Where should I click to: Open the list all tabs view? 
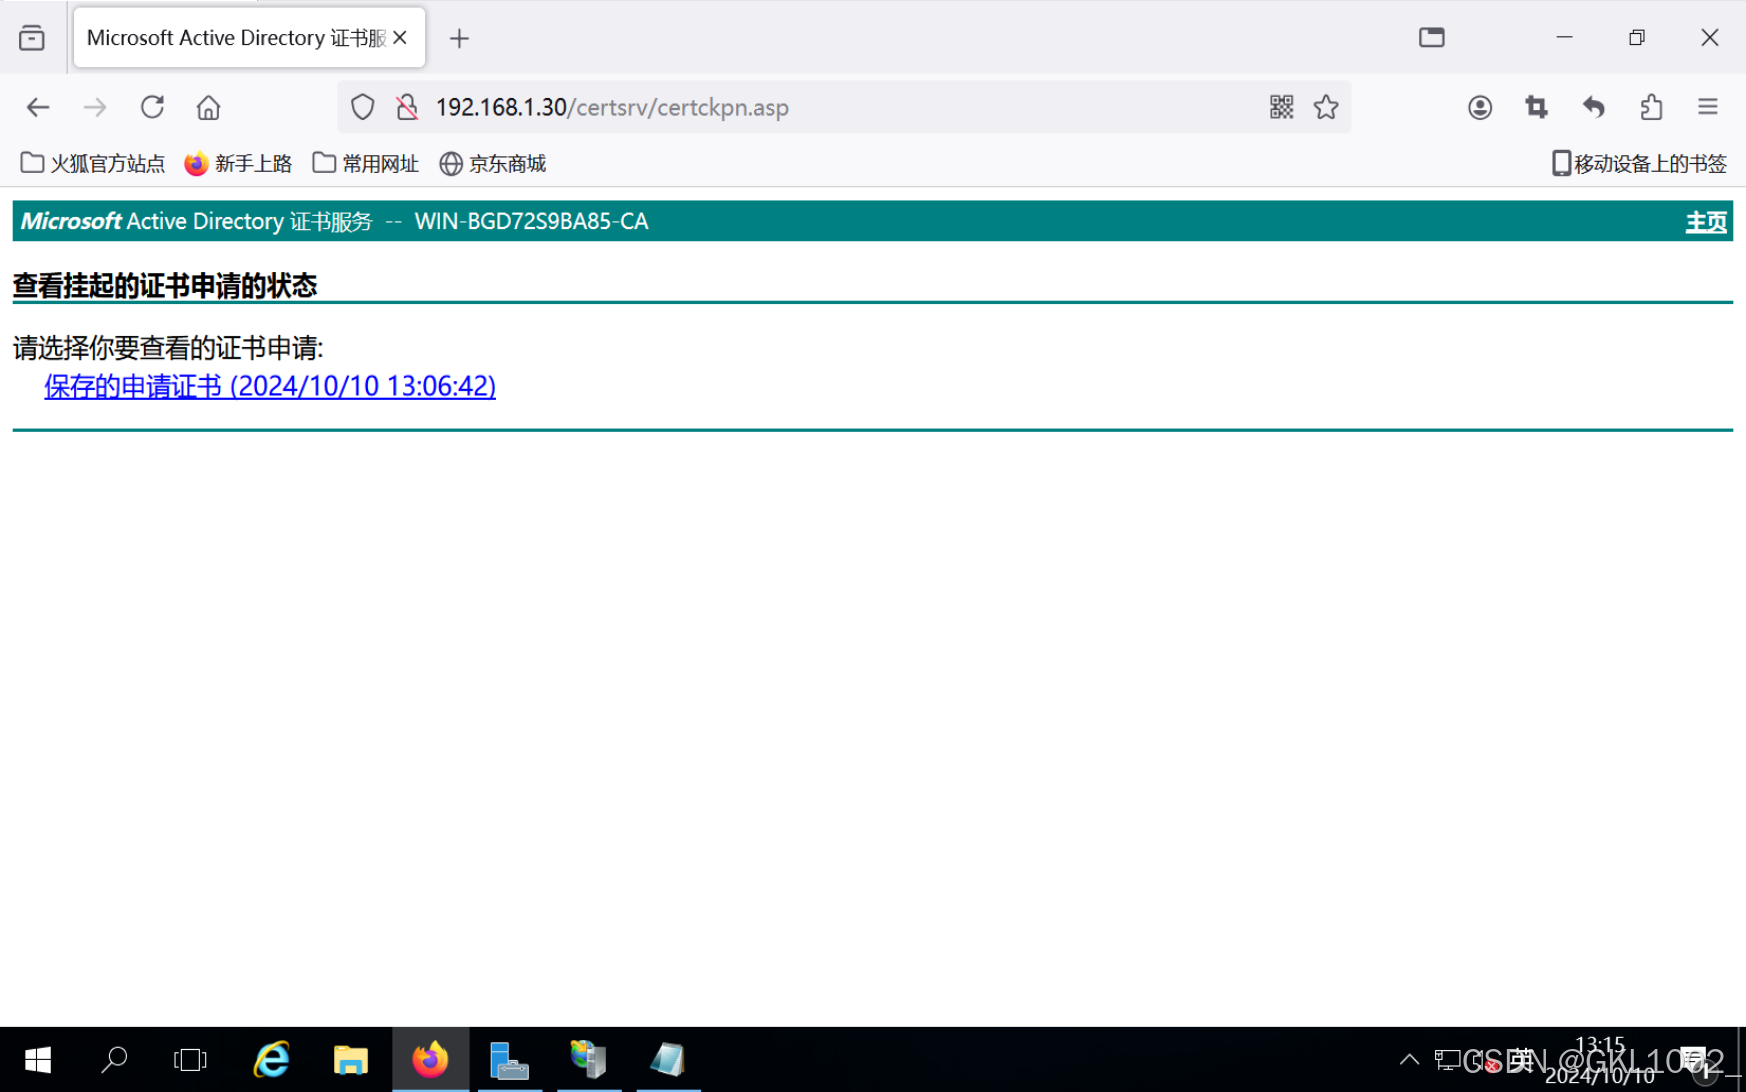[x=32, y=38]
